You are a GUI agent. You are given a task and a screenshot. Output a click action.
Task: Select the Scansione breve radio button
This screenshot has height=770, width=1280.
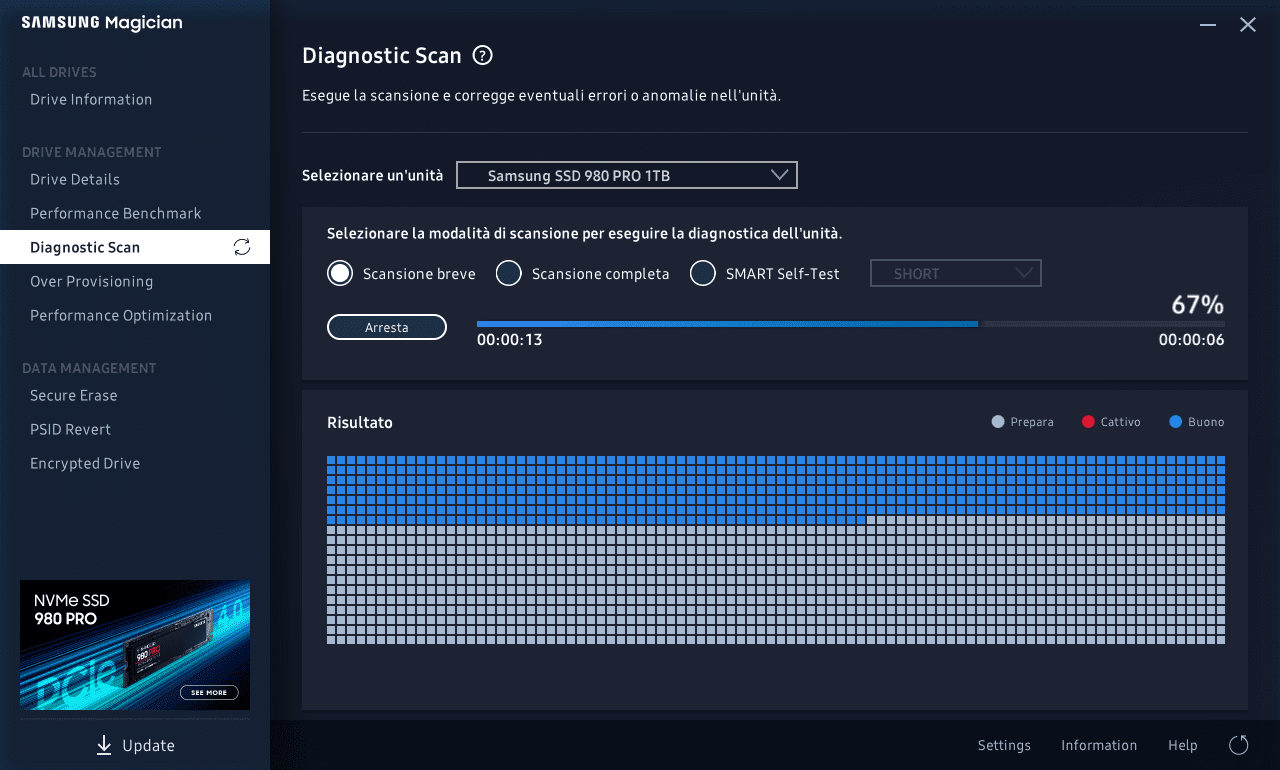coord(340,273)
